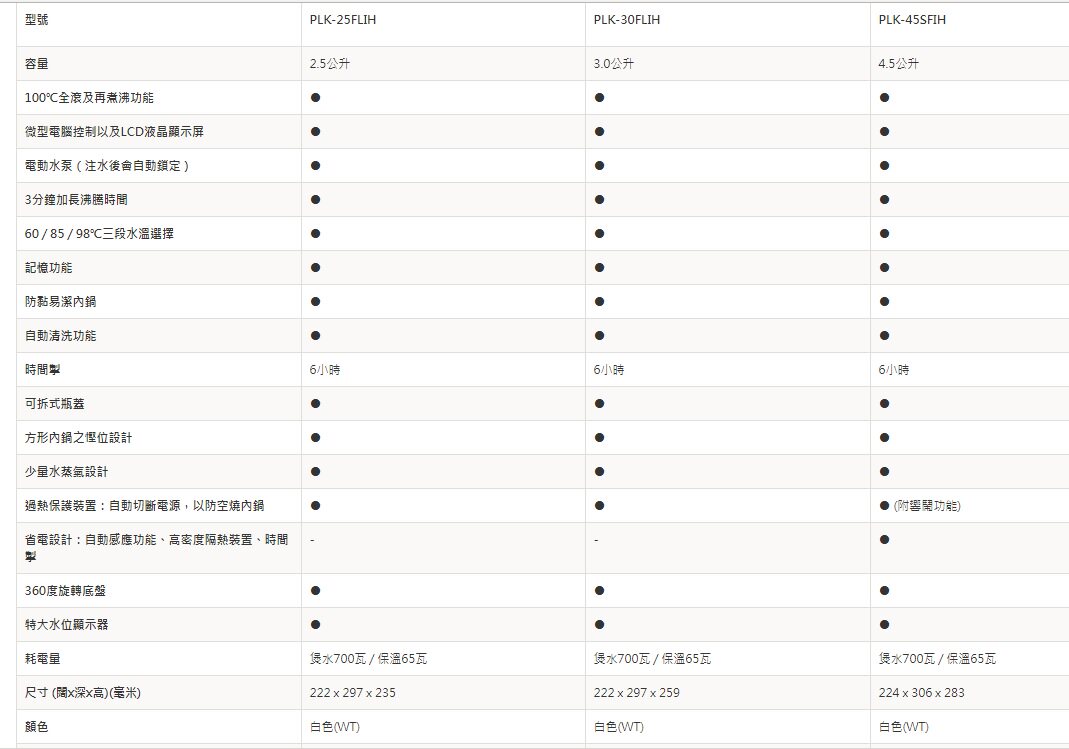Click PLK-45SFIH dot for 省電設計 row
This screenshot has height=749, width=1069.
(884, 540)
